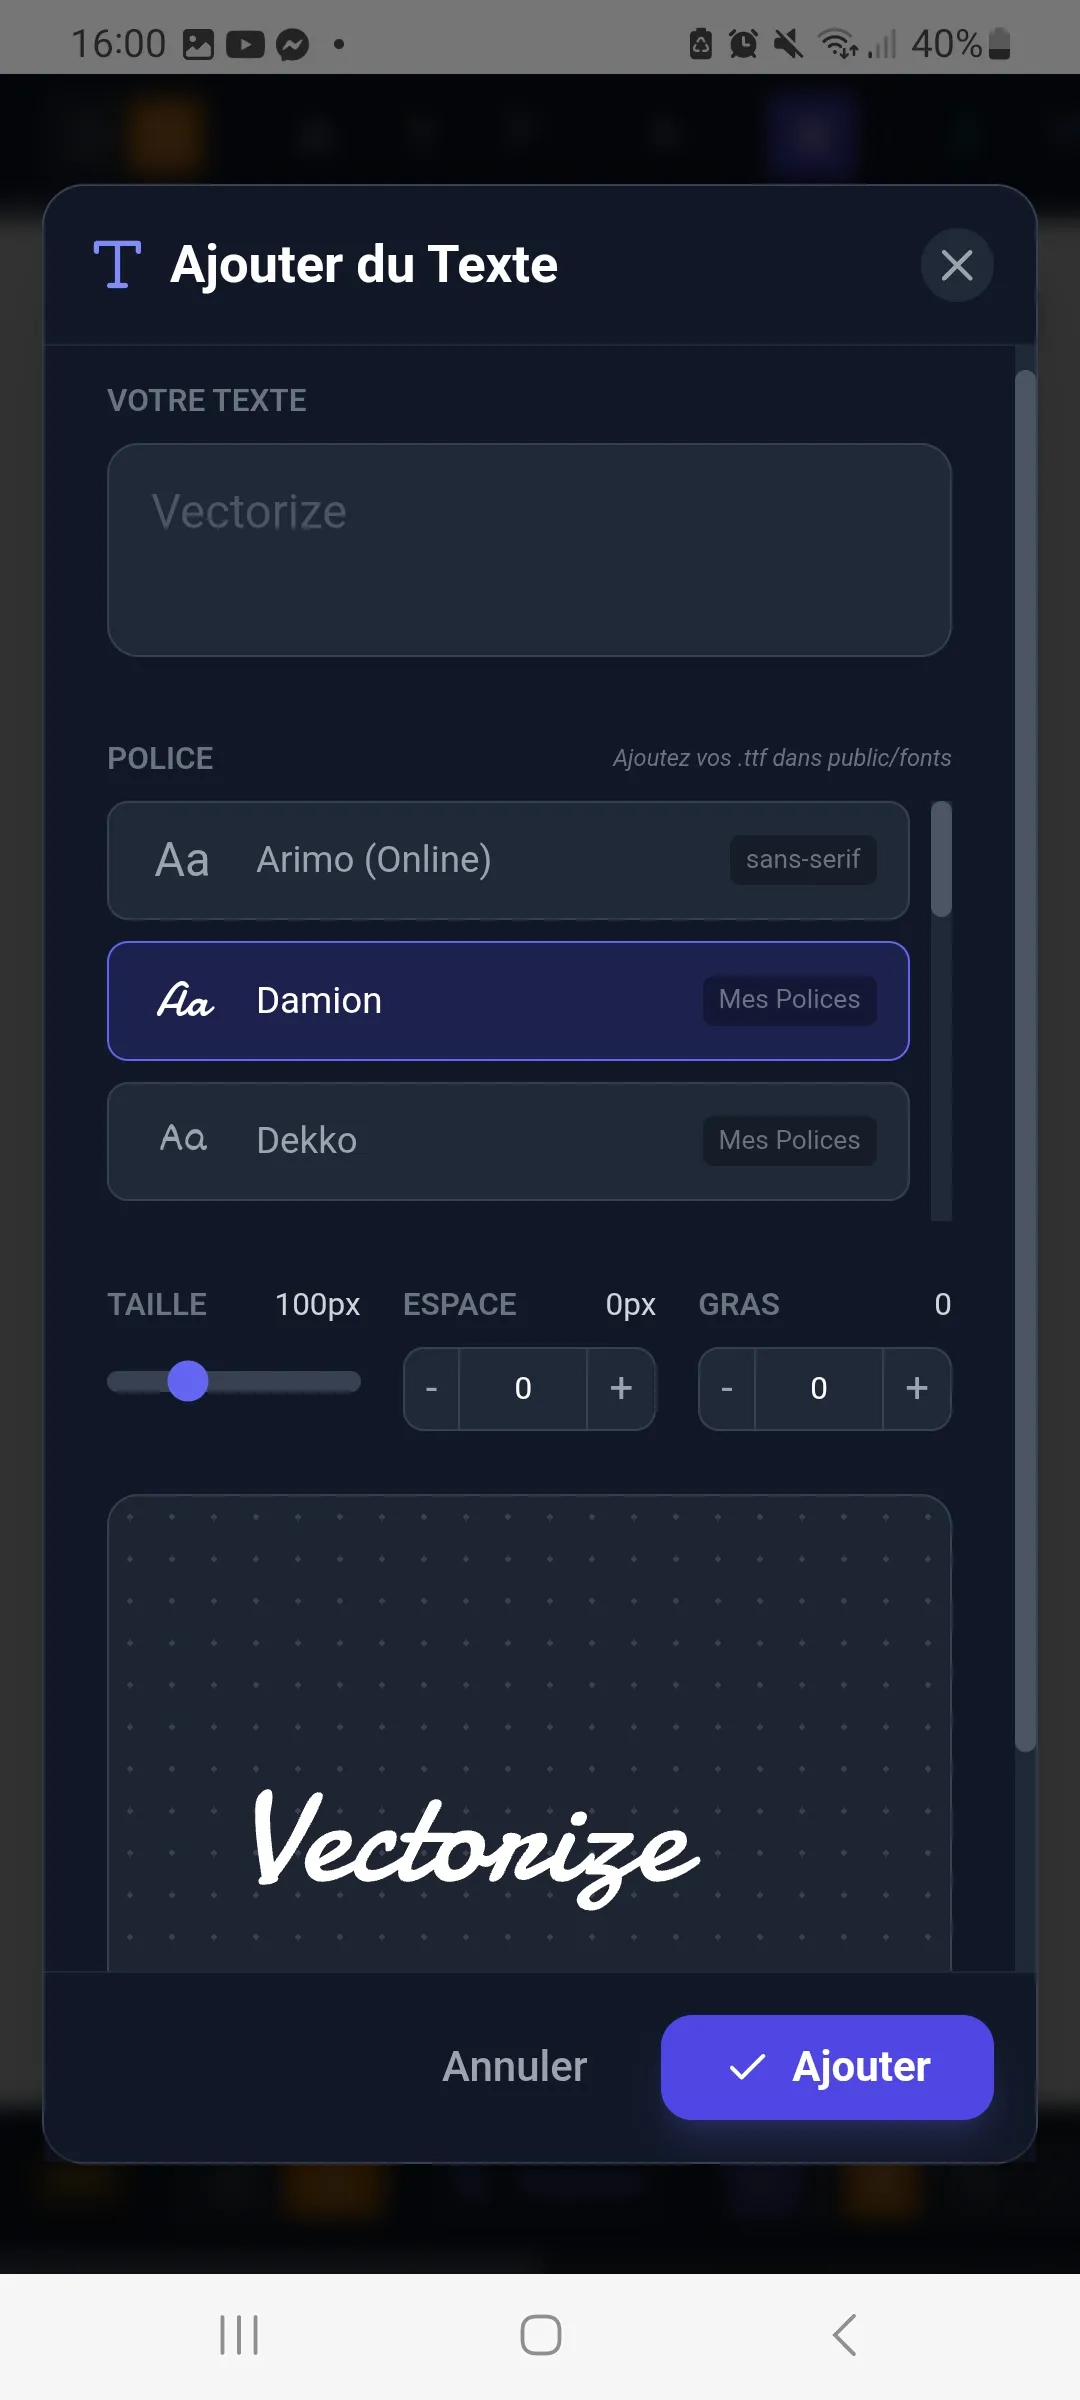The width and height of the screenshot is (1080, 2400).
Task: Tap the Android home button
Action: [x=540, y=2336]
